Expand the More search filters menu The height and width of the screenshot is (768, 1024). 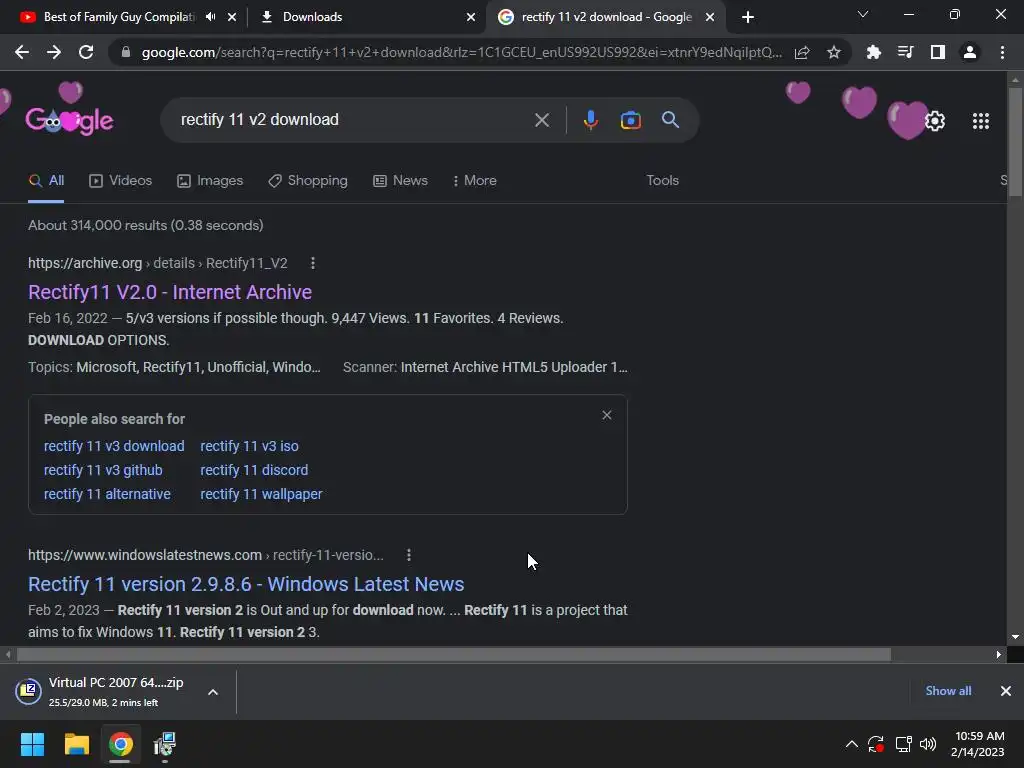click(x=475, y=181)
